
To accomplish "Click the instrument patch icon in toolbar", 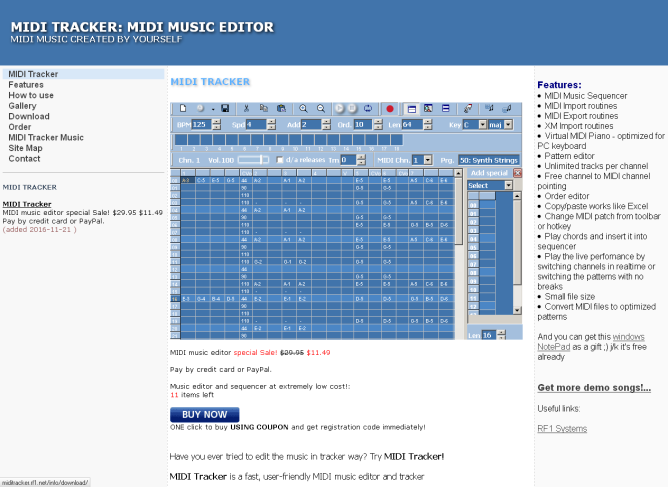I will coord(468,109).
